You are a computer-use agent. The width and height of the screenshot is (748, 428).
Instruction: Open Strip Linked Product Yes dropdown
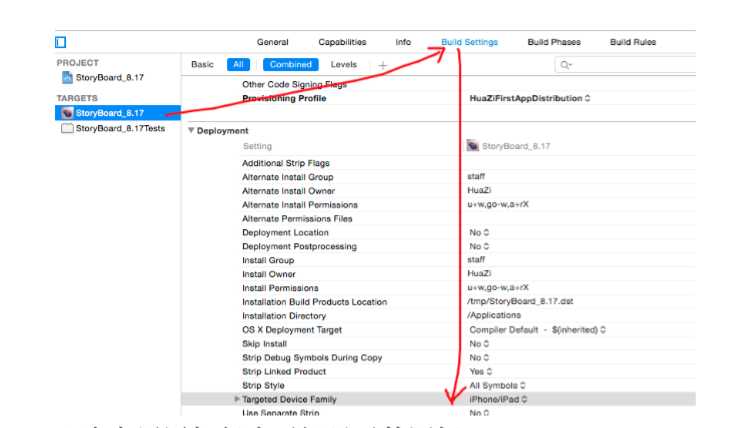click(x=480, y=371)
